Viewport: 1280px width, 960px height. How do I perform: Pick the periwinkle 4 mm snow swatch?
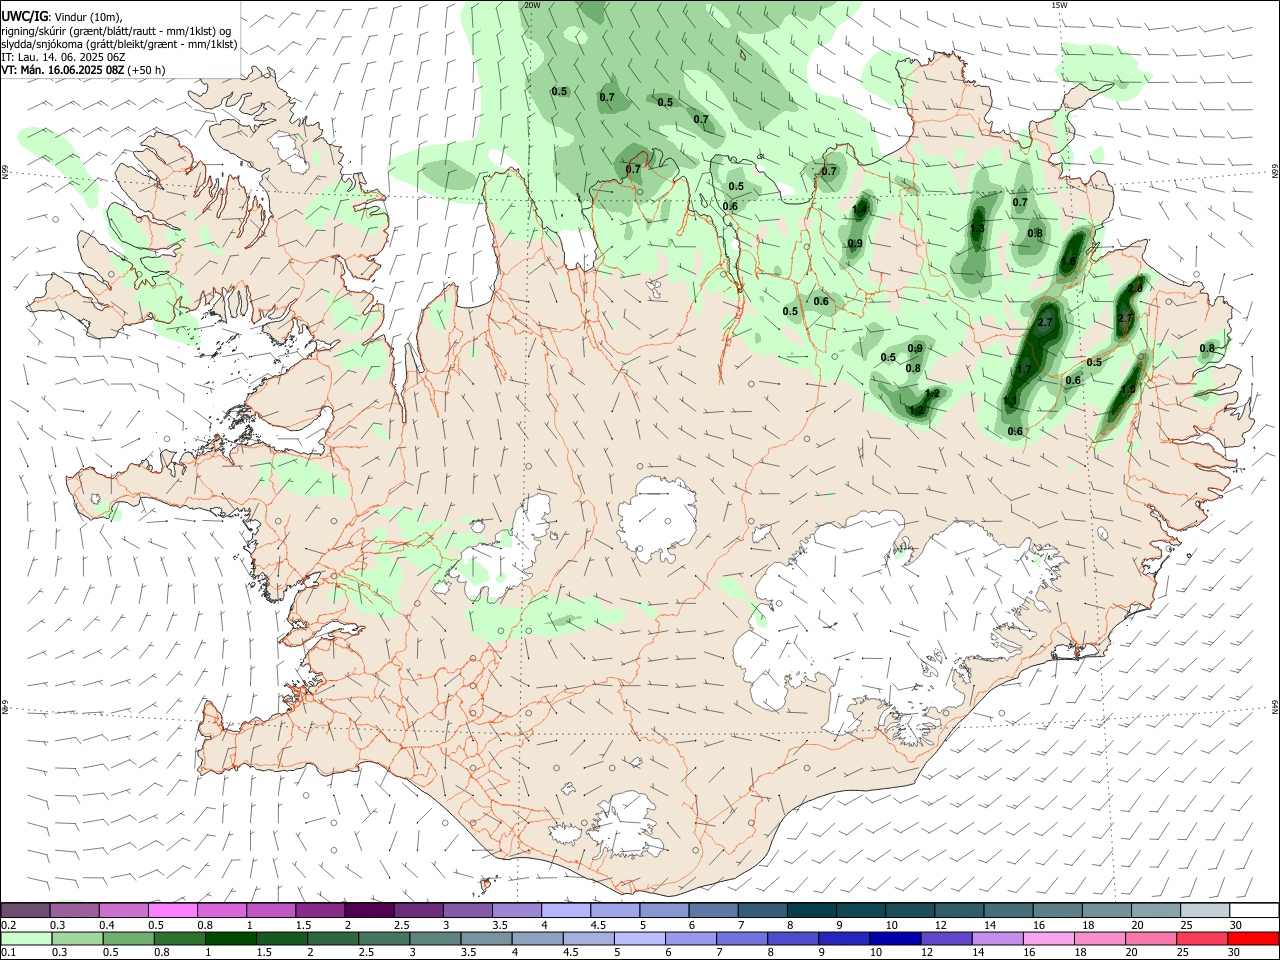point(565,910)
